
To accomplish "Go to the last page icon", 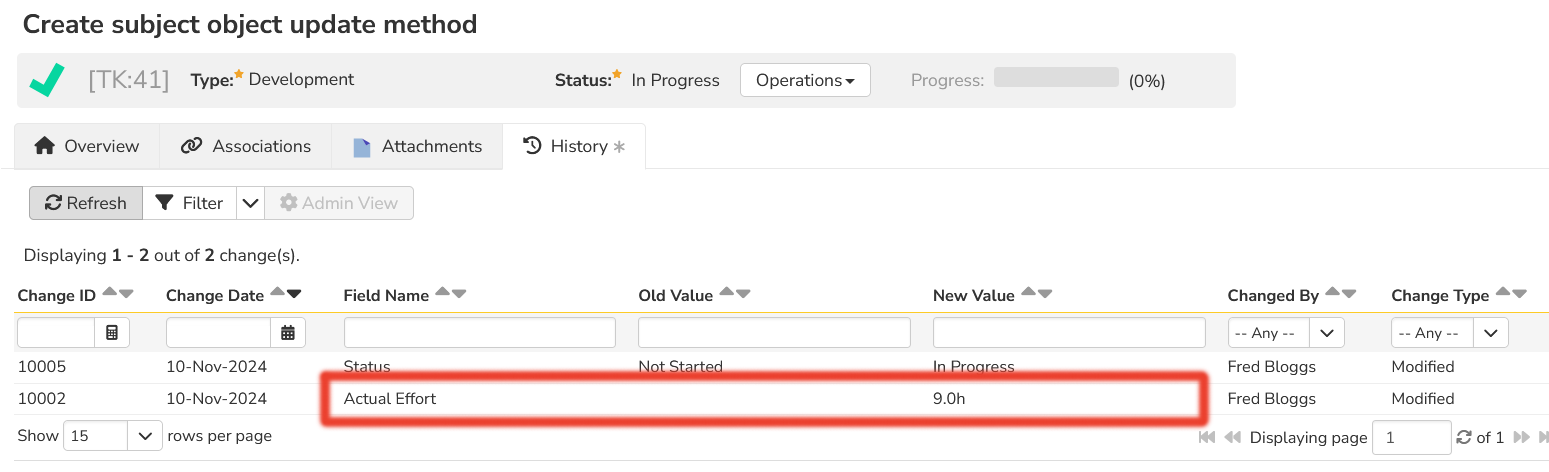I will point(1541,437).
